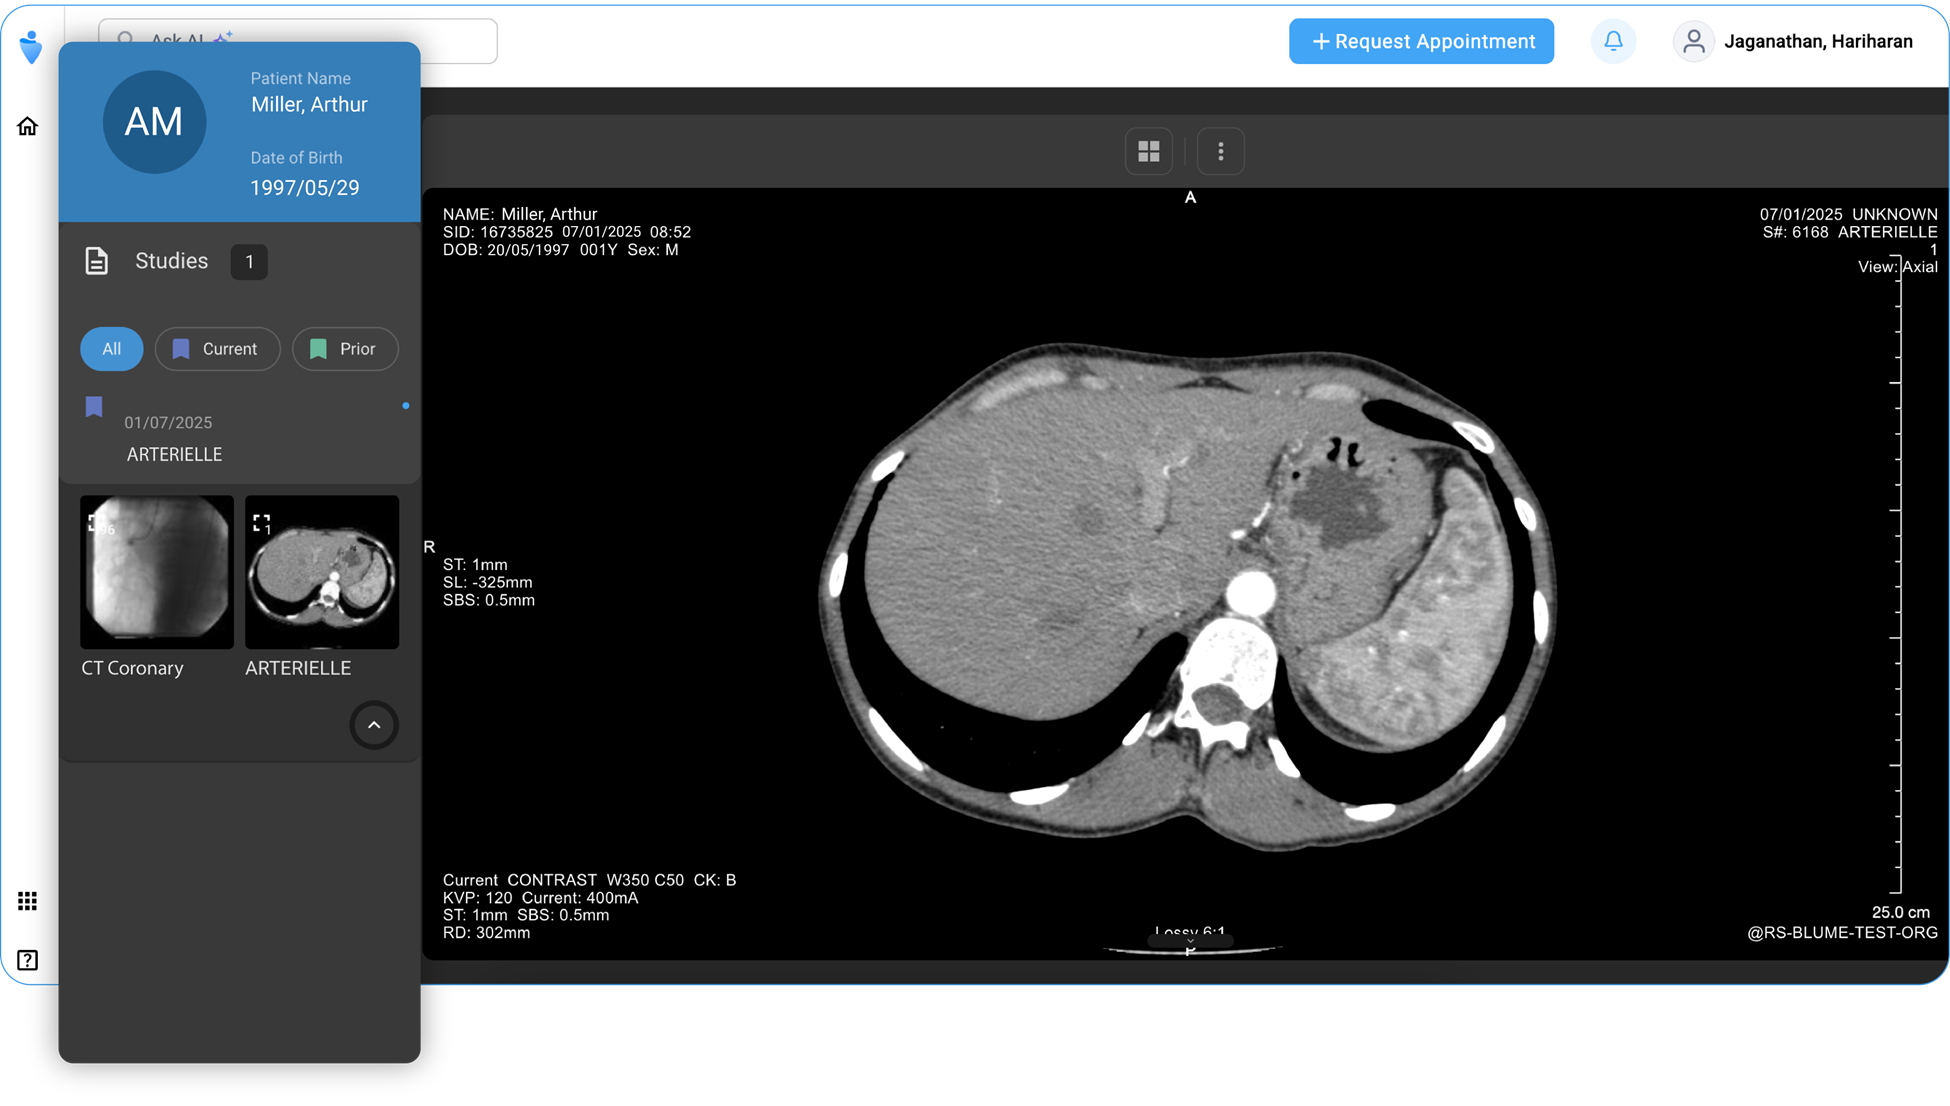The height and width of the screenshot is (1106, 1950).
Task: Select the ARTERIELLE study dated 01/07/2025
Action: pyautogui.click(x=174, y=454)
